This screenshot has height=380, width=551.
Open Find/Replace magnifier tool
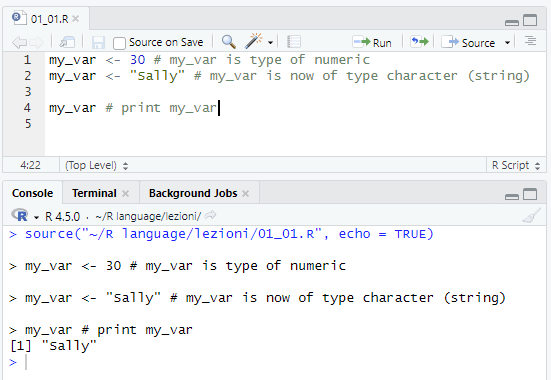tap(228, 42)
